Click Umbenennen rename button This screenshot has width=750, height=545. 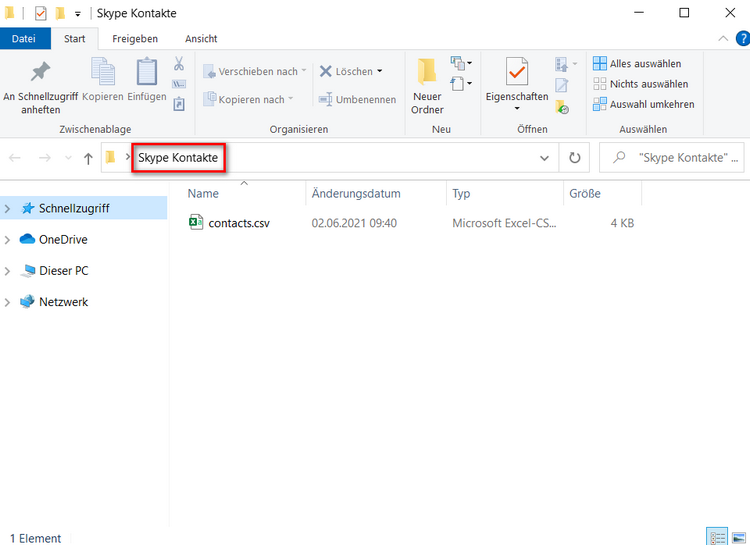pos(357,99)
